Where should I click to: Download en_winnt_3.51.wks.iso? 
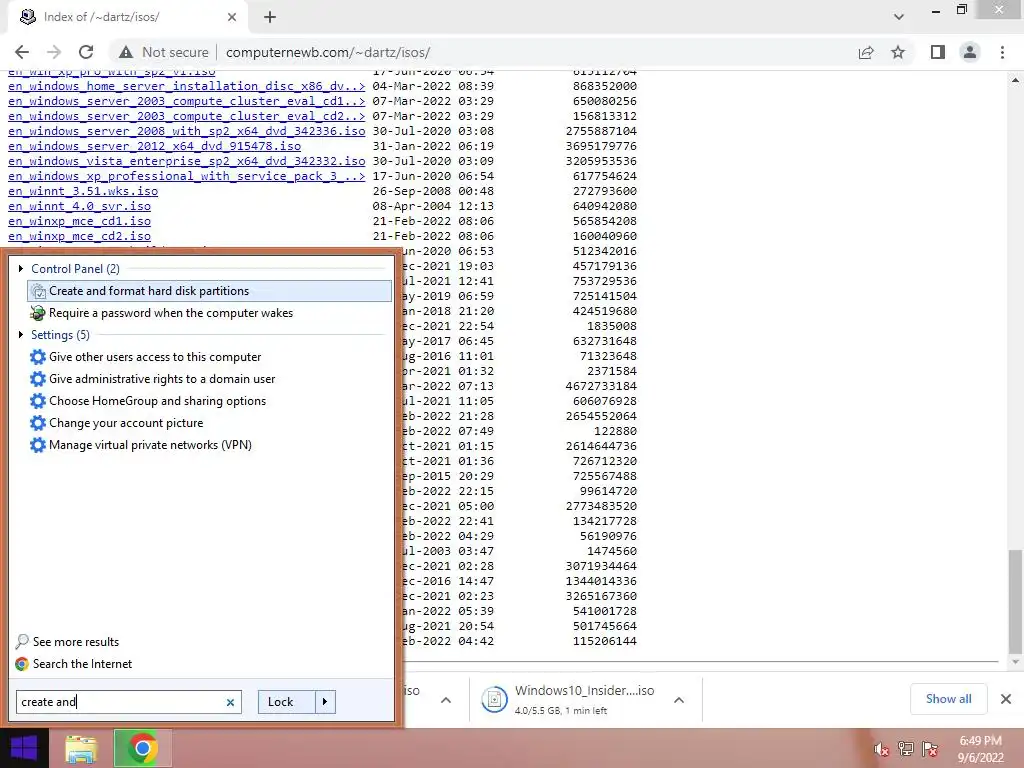tap(83, 191)
